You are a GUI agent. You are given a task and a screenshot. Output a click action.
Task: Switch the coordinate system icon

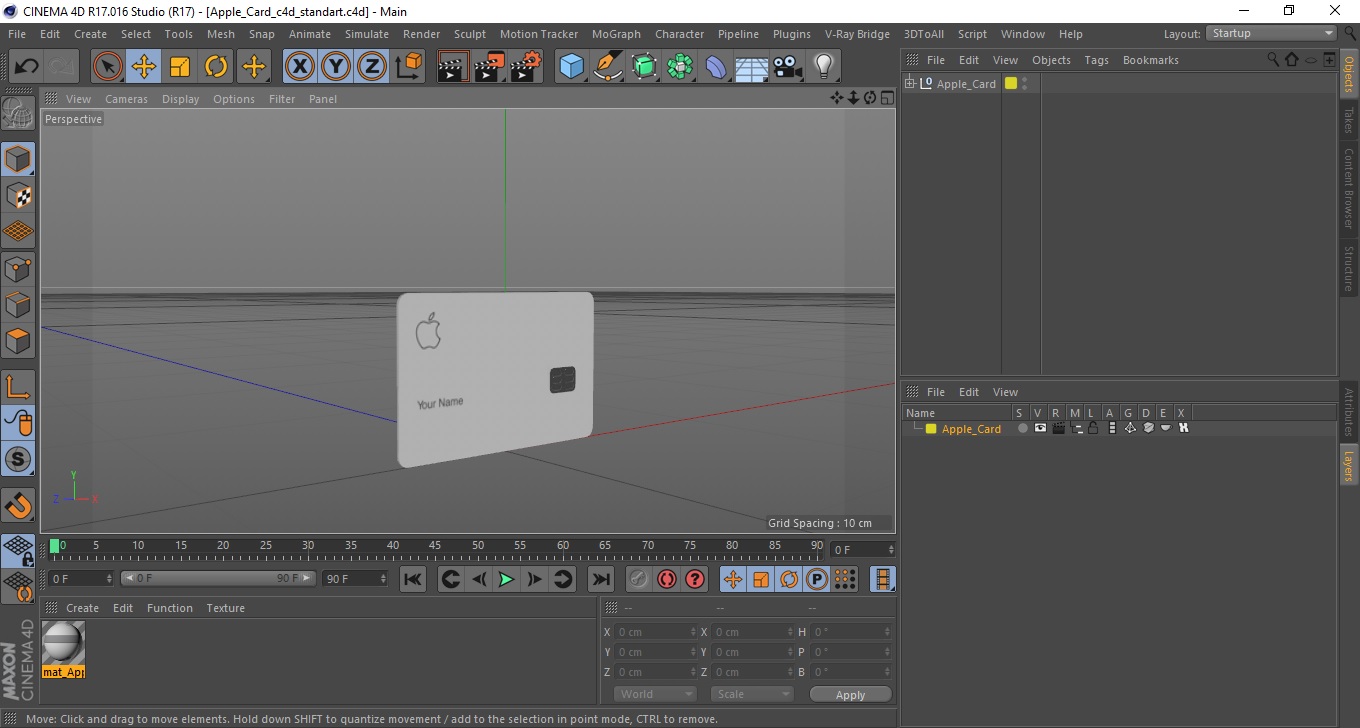(x=409, y=67)
